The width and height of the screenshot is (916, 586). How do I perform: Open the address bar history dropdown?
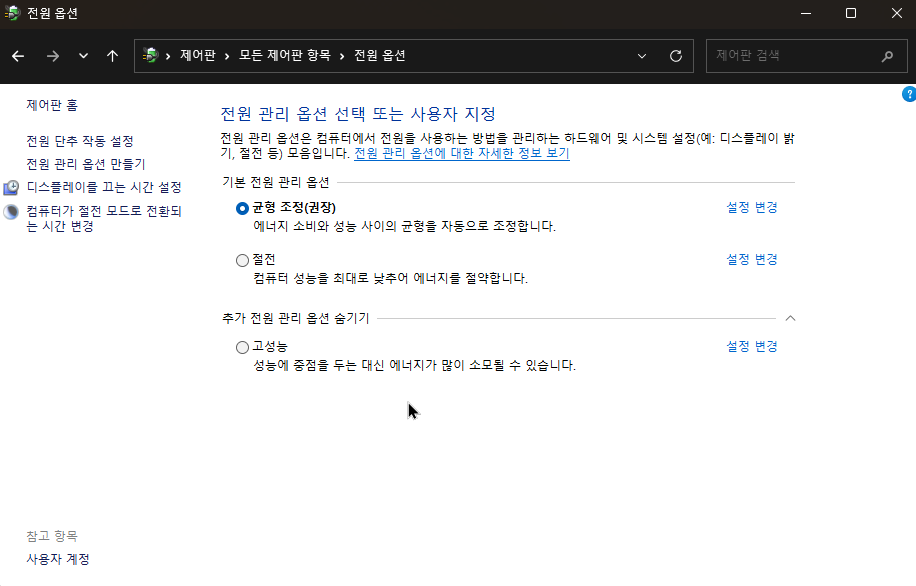(641, 56)
